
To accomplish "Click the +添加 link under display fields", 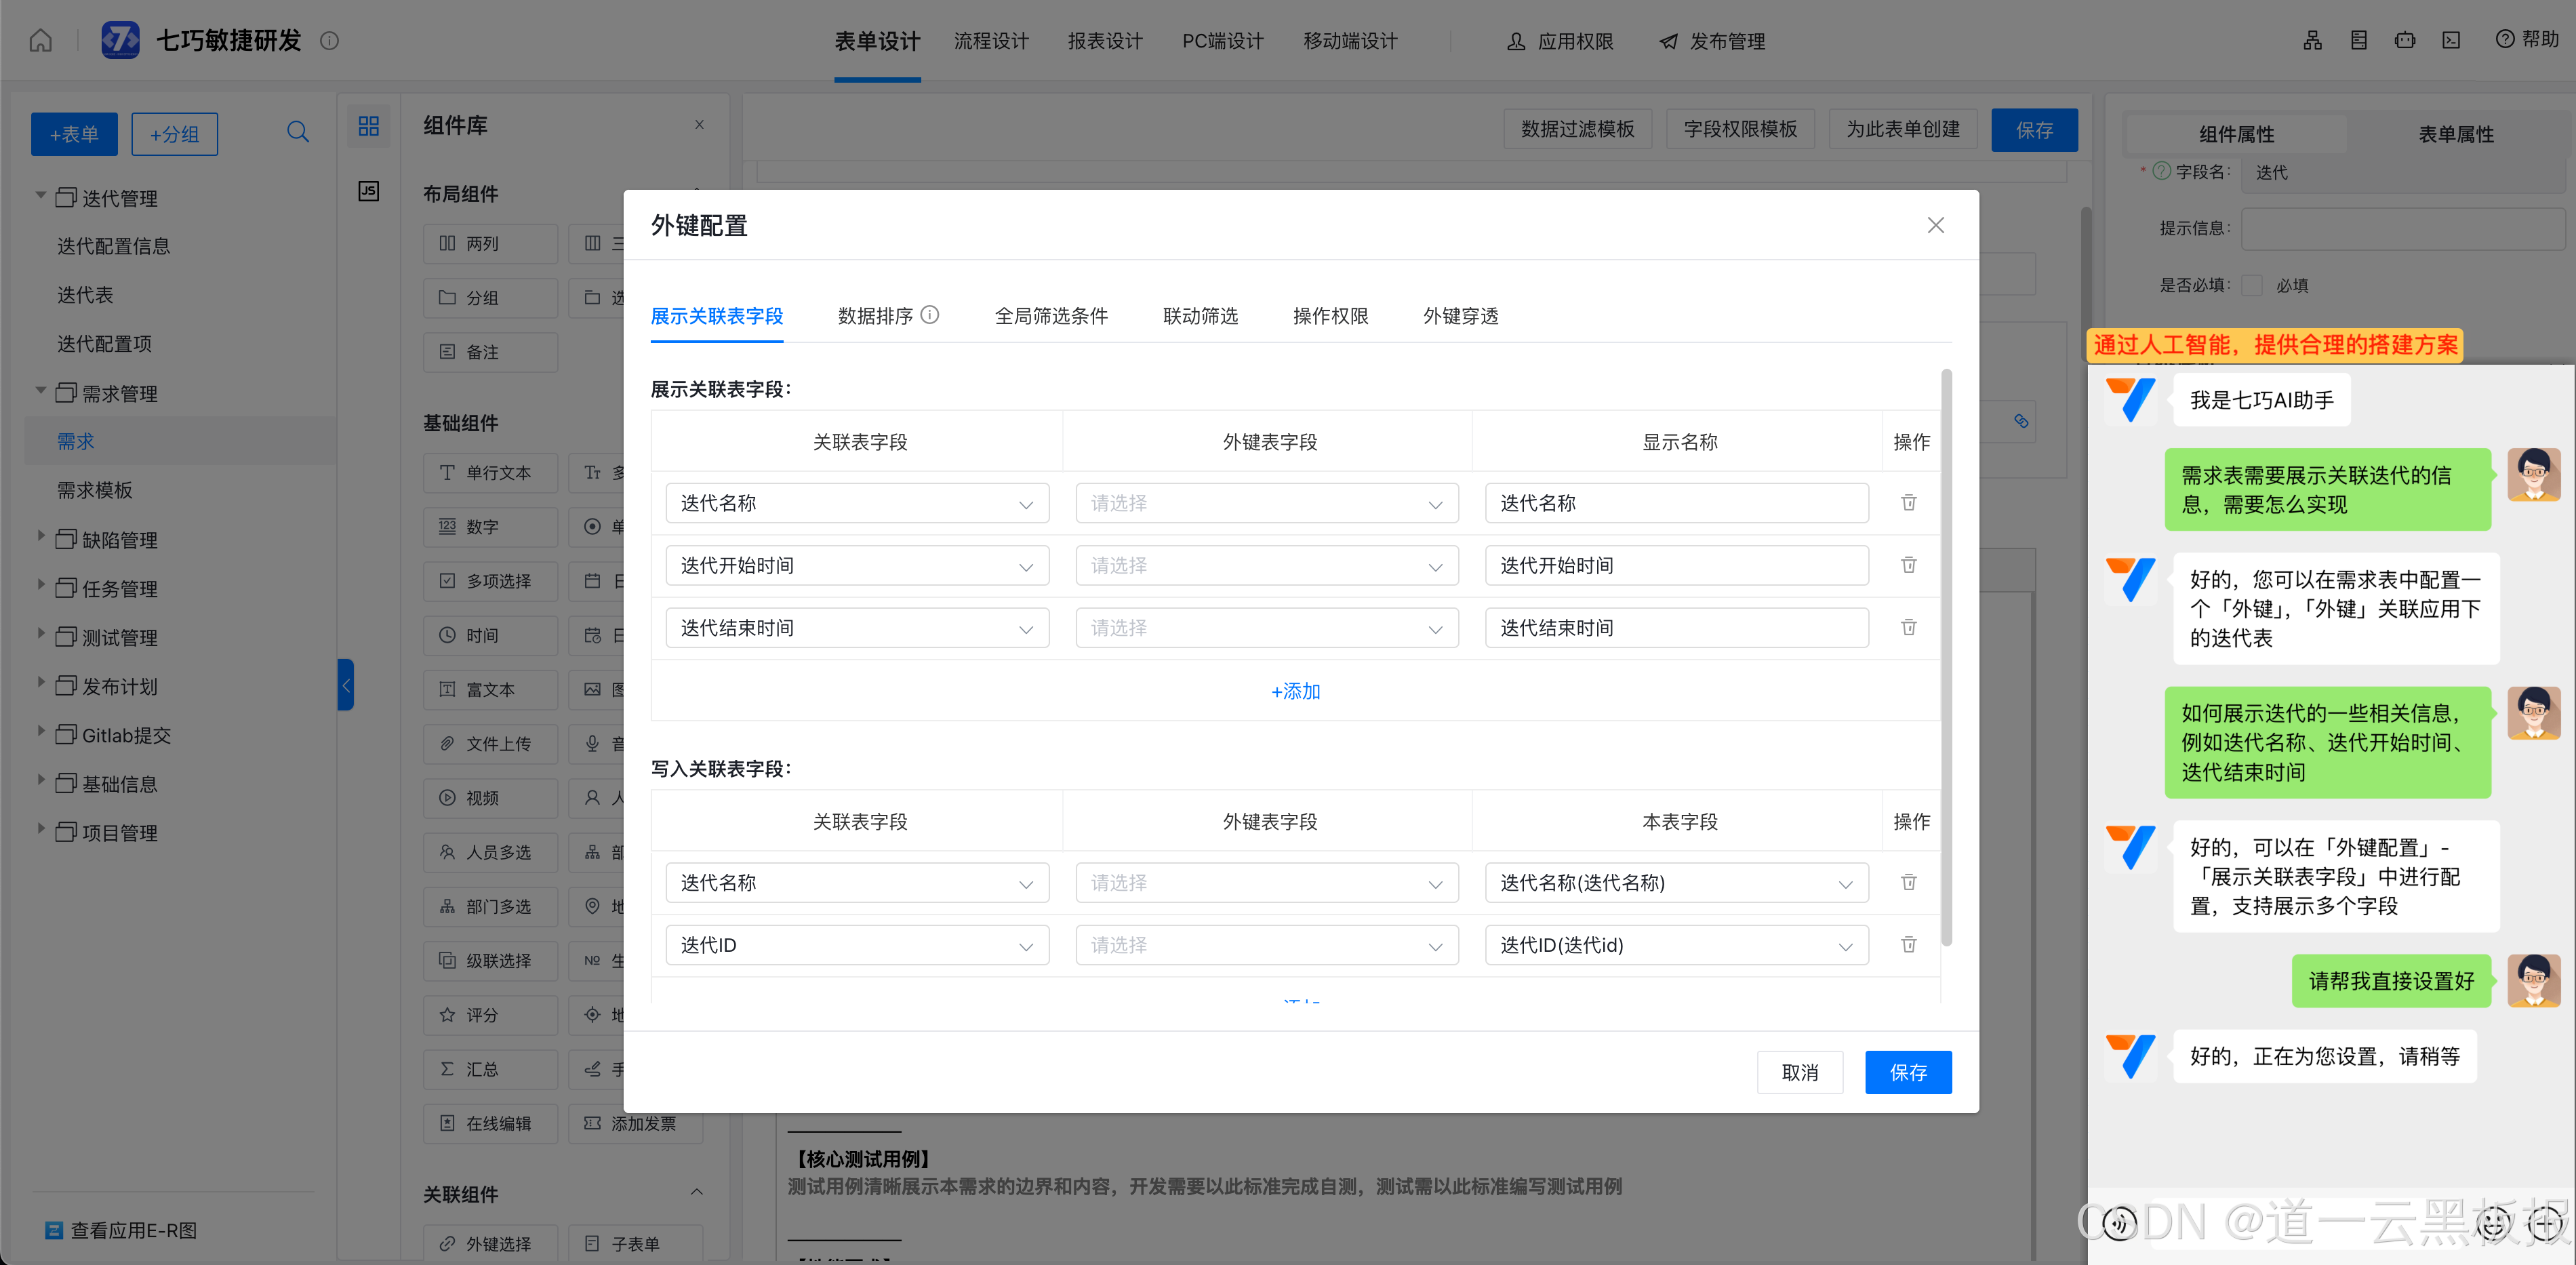I will coord(1295,691).
